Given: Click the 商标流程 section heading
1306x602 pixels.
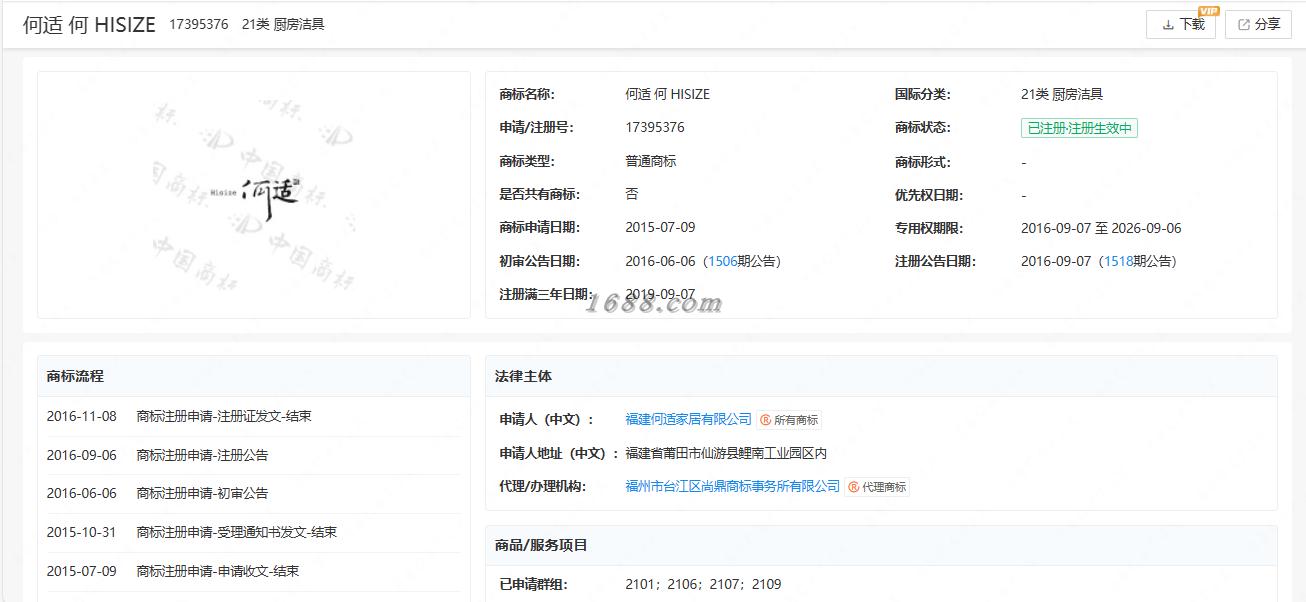Looking at the screenshot, I should [x=75, y=376].
